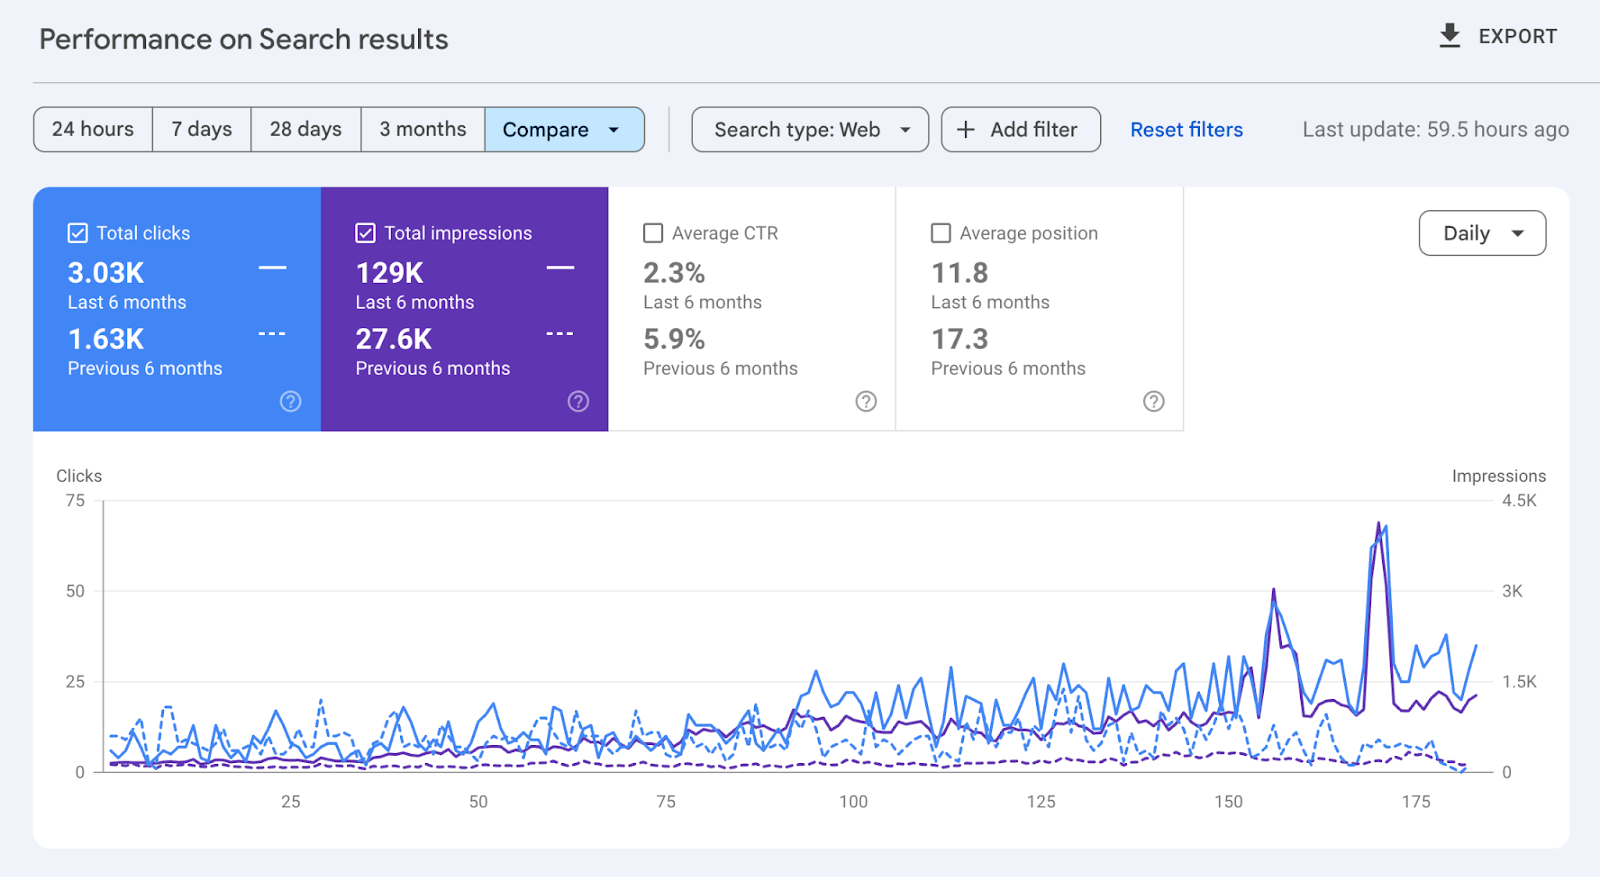
Task: Click the Reset filters link
Action: [1186, 130]
